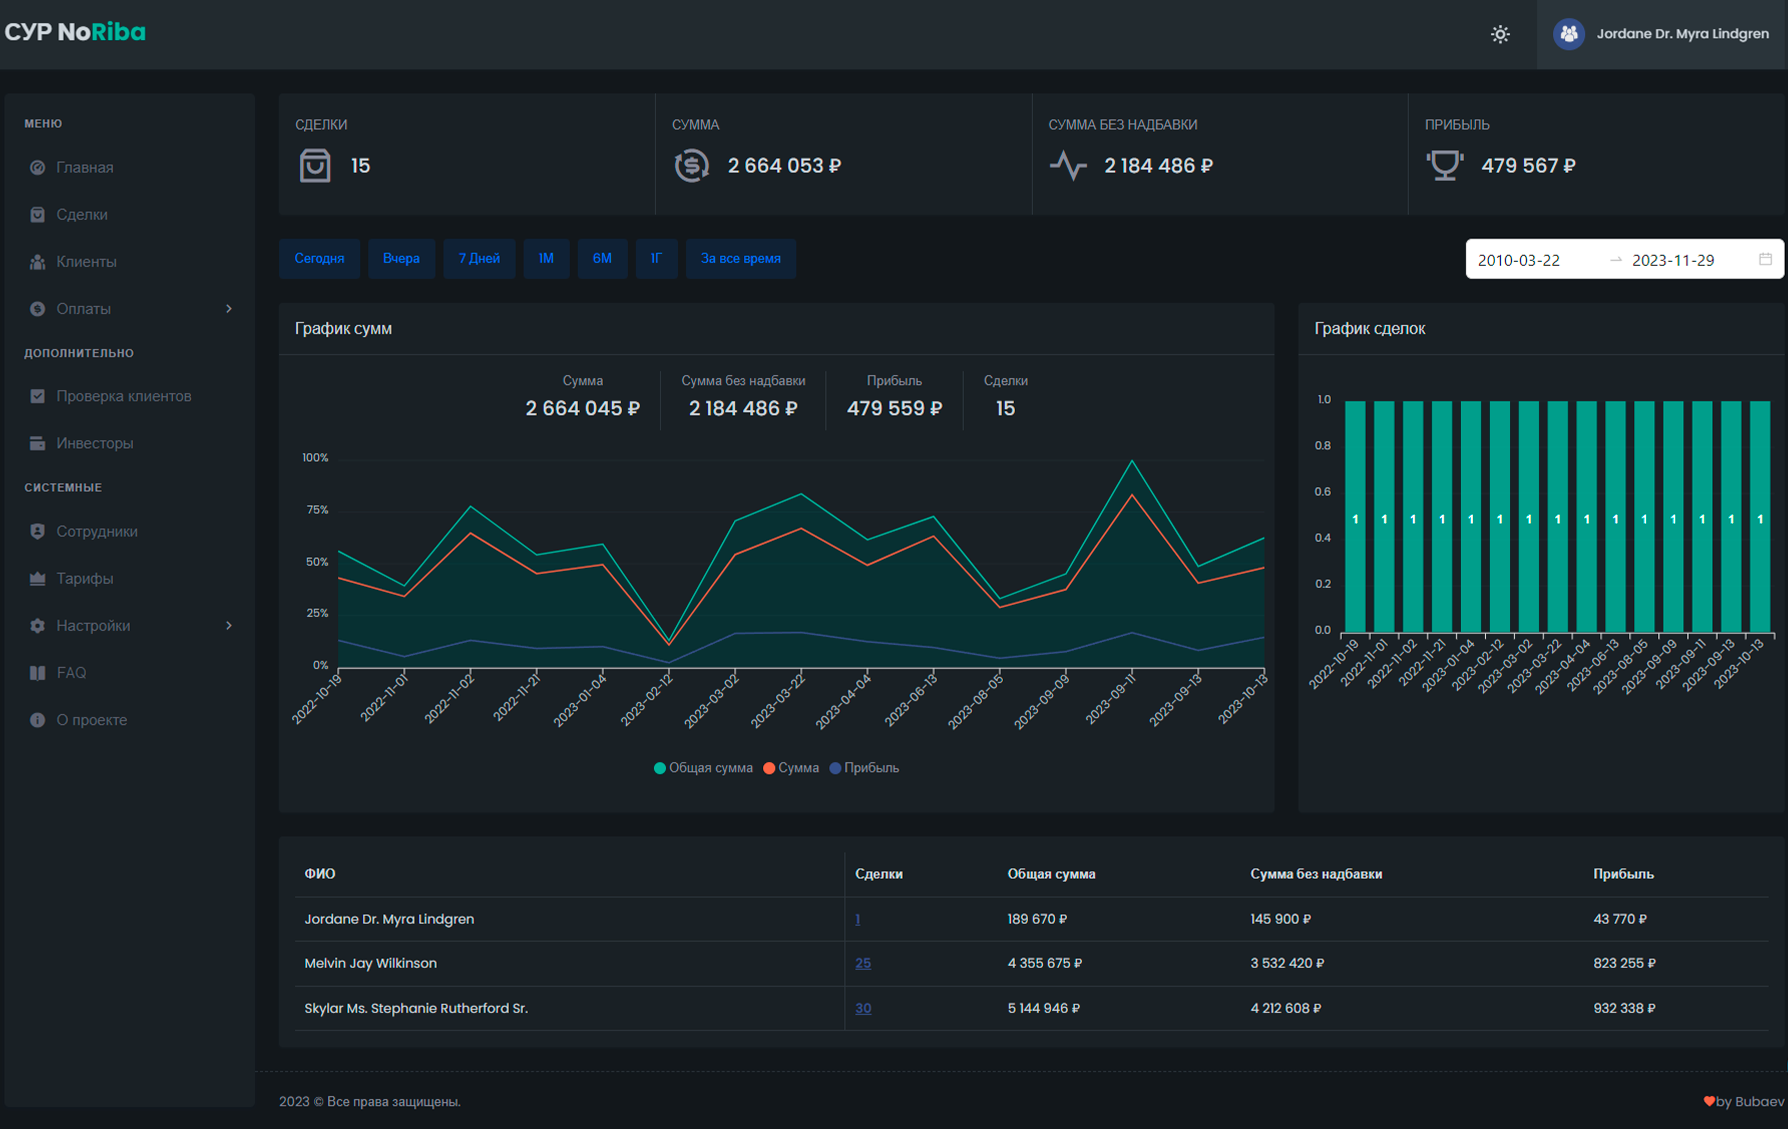The image size is (1788, 1129).
Task: Open Клиенты in the sidebar menu
Action: [x=86, y=262]
